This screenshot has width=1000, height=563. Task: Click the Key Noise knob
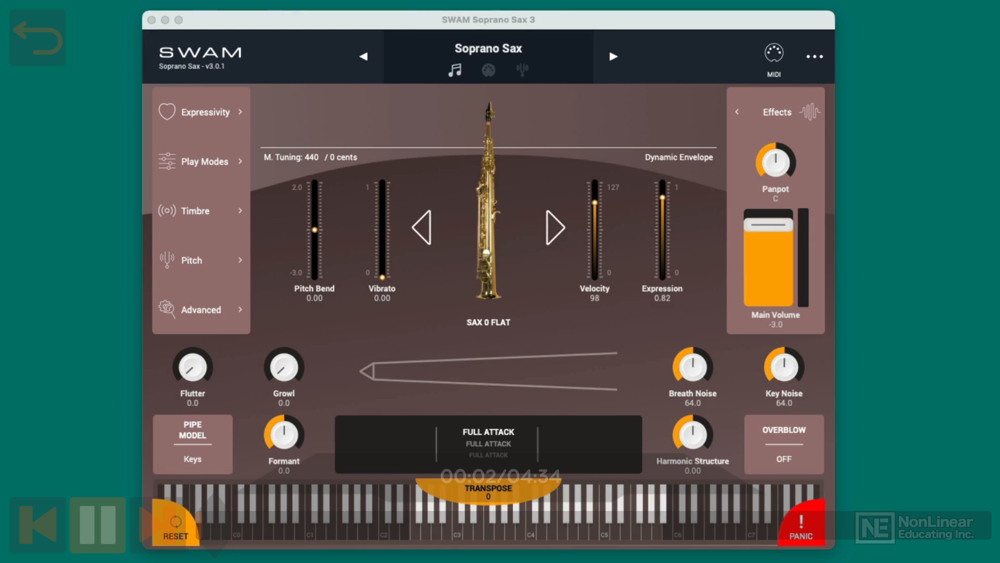point(784,367)
